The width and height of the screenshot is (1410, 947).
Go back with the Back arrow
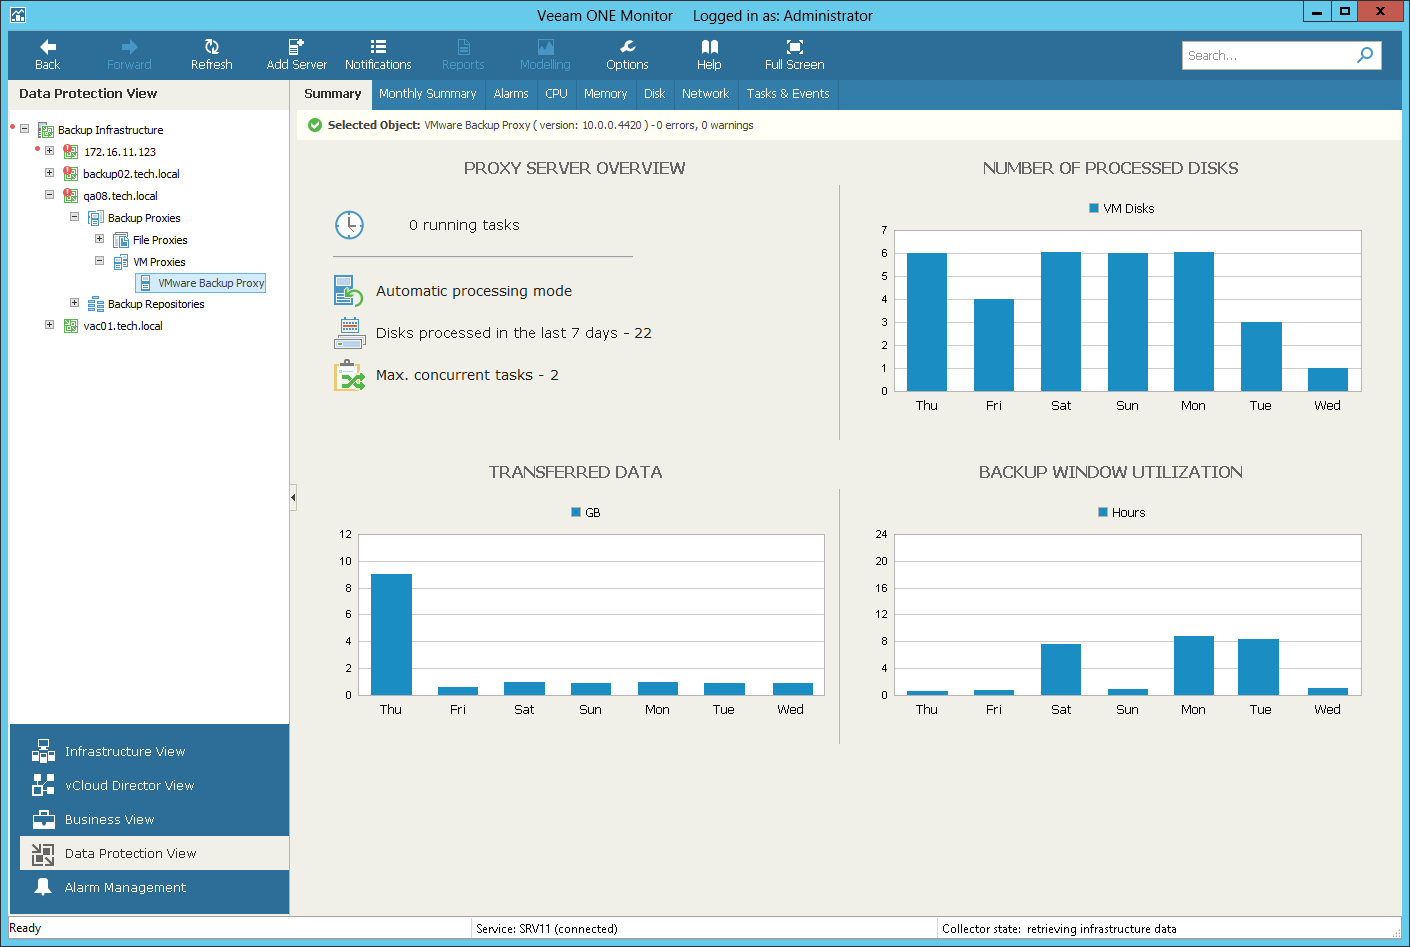[x=47, y=55]
